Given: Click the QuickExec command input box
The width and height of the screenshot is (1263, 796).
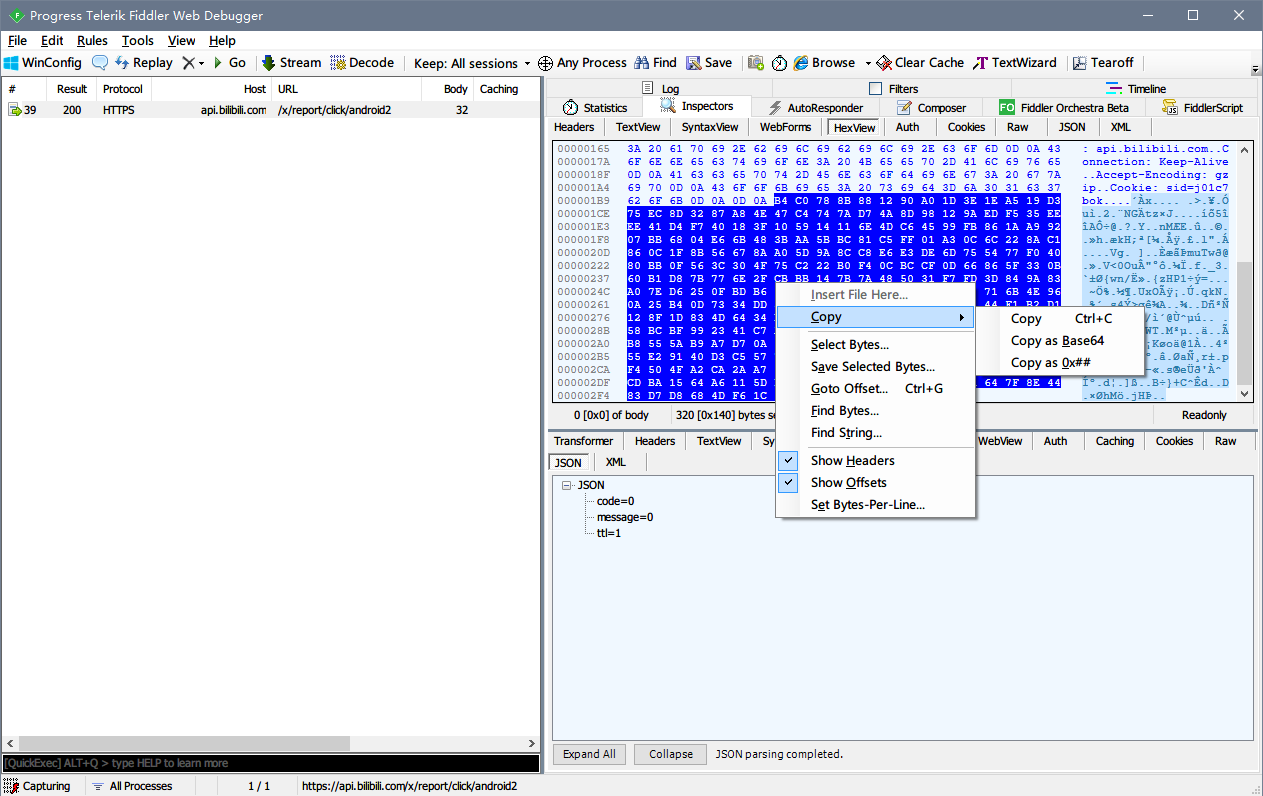Looking at the screenshot, I should pyautogui.click(x=270, y=763).
